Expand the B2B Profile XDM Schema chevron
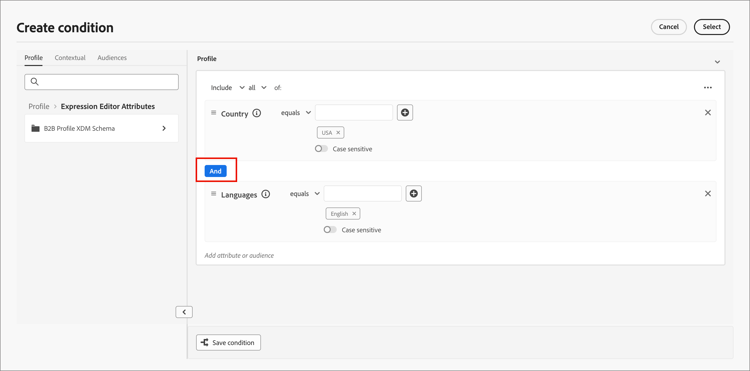 (x=164, y=128)
